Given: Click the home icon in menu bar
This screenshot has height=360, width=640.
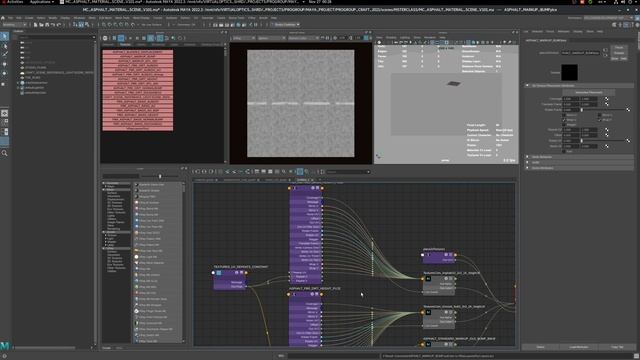Looking at the screenshot, I should (x=3, y=18).
